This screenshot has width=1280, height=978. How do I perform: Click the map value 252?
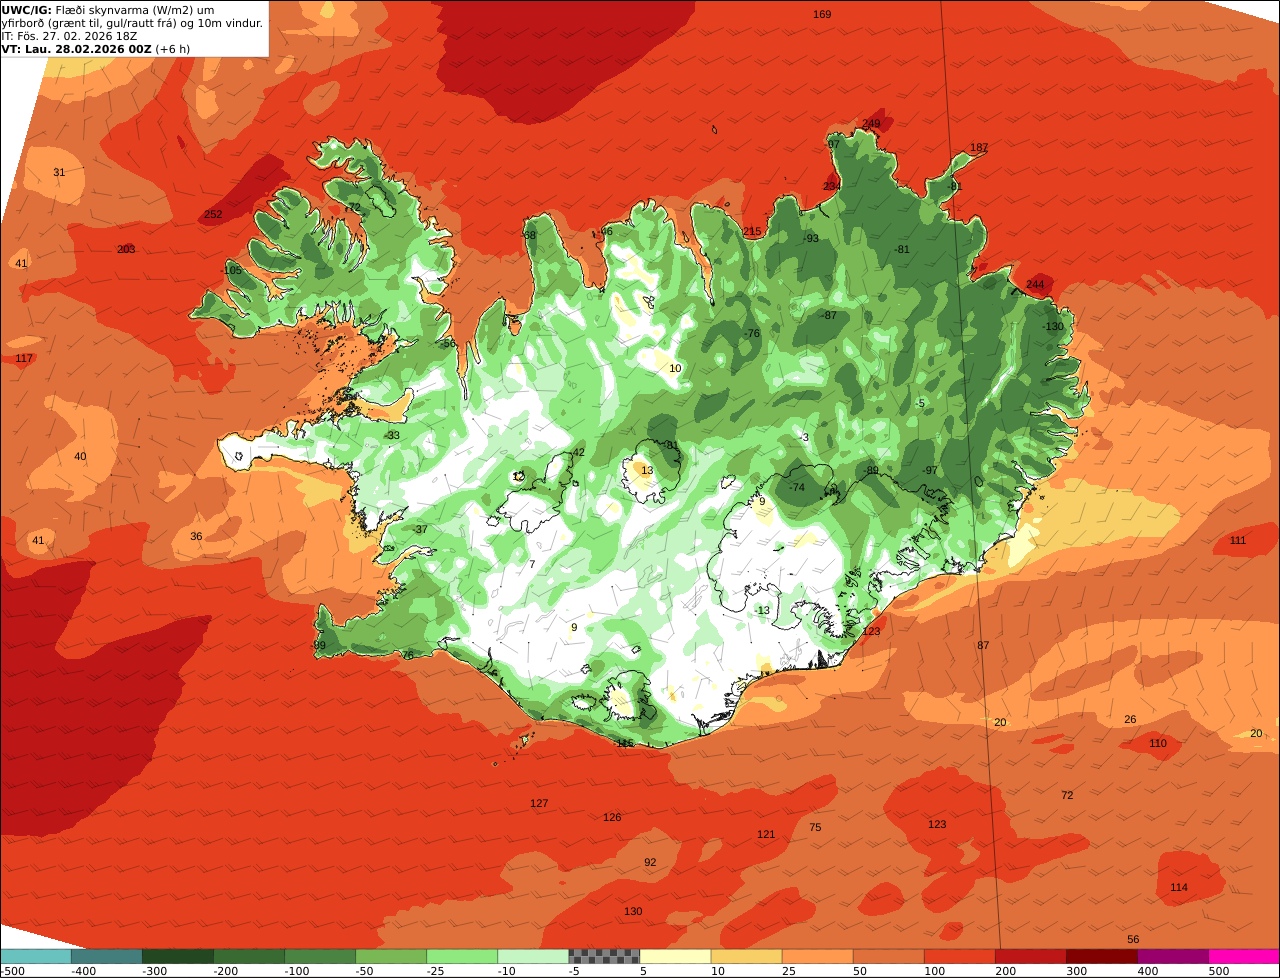point(213,214)
